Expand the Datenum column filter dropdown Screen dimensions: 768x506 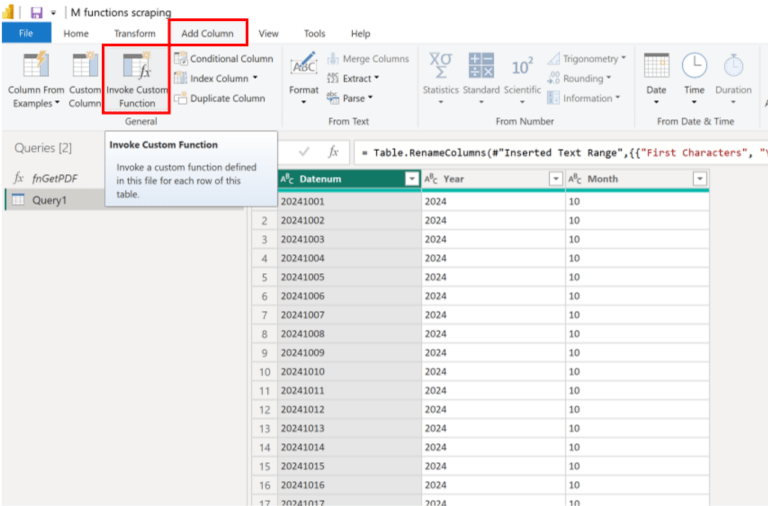411,179
